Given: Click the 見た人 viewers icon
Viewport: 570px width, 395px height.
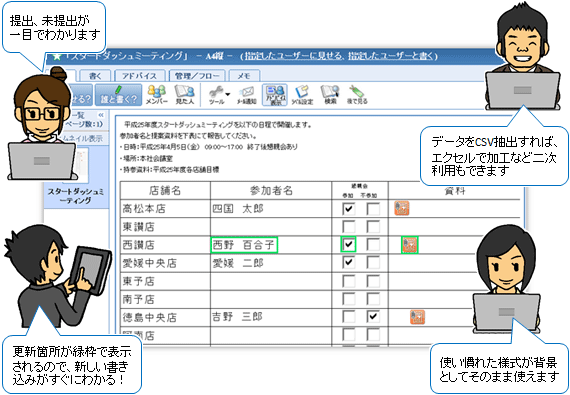Looking at the screenshot, I should click(x=185, y=94).
